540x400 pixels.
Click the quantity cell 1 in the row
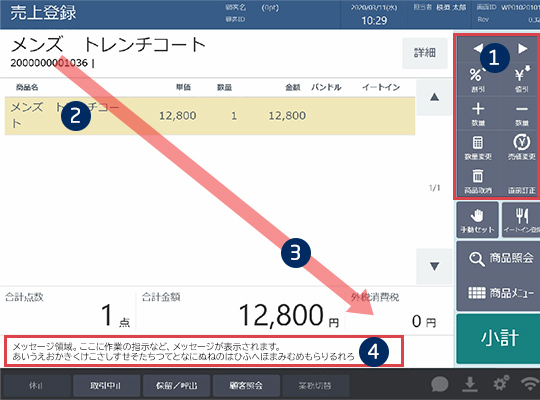[x=234, y=115]
